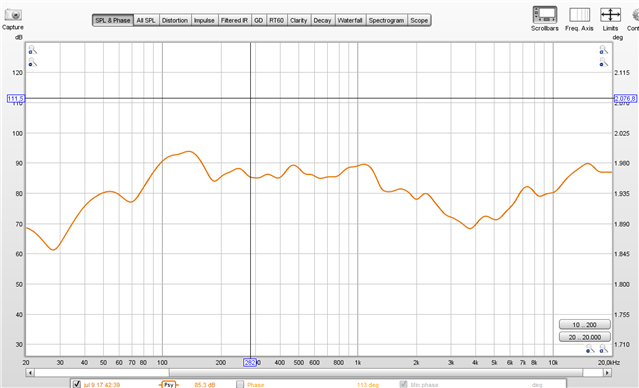Open the All SPL tab

(x=146, y=20)
